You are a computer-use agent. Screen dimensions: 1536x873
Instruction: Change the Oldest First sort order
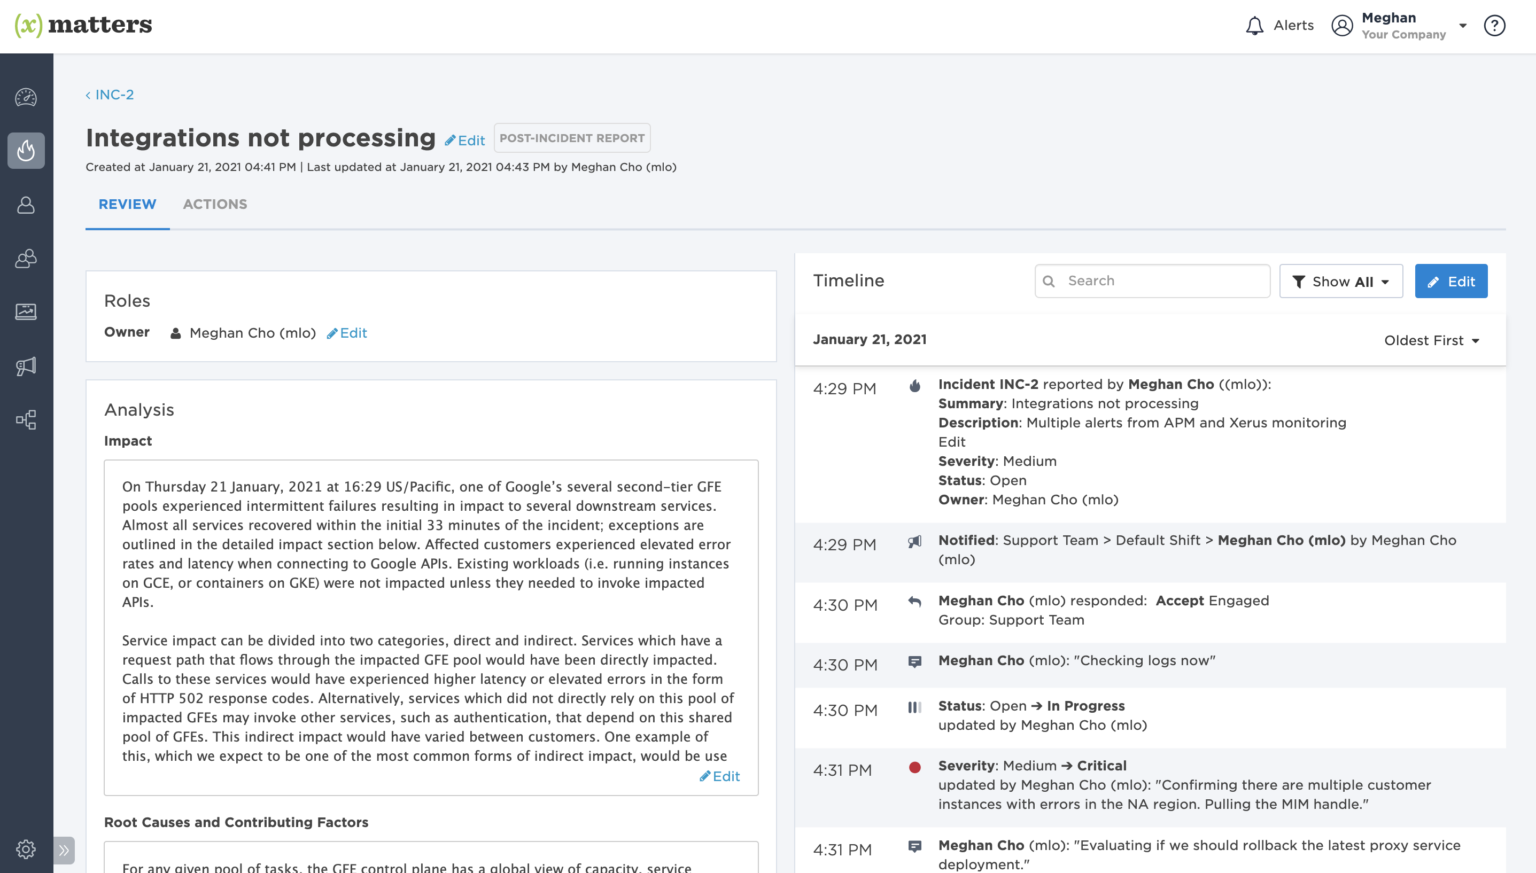[1431, 341]
